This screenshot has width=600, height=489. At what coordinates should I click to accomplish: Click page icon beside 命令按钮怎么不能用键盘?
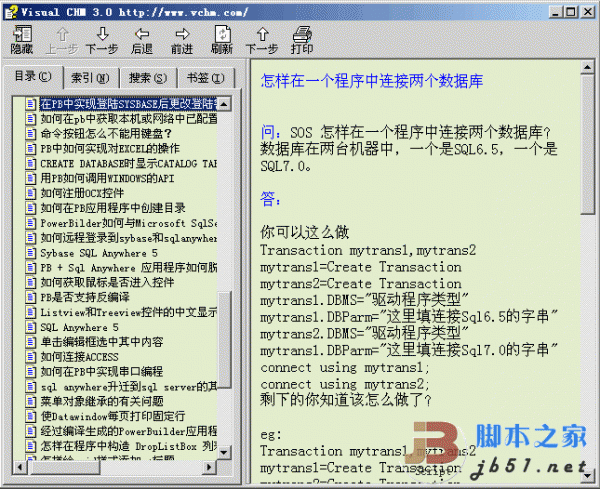click(x=31, y=134)
